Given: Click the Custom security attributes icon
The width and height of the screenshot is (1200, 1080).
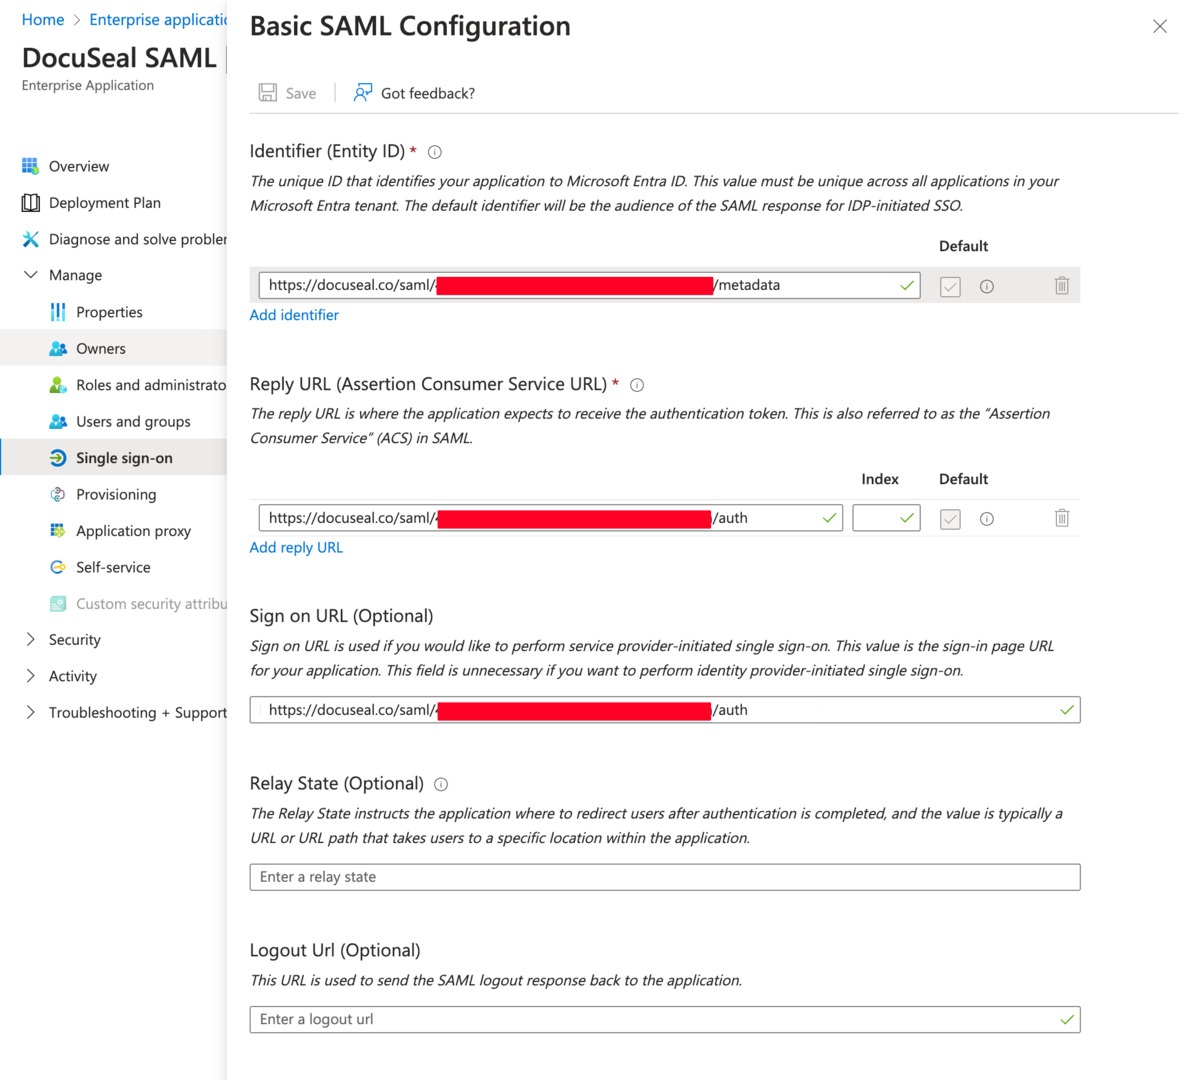Looking at the screenshot, I should tap(58, 603).
